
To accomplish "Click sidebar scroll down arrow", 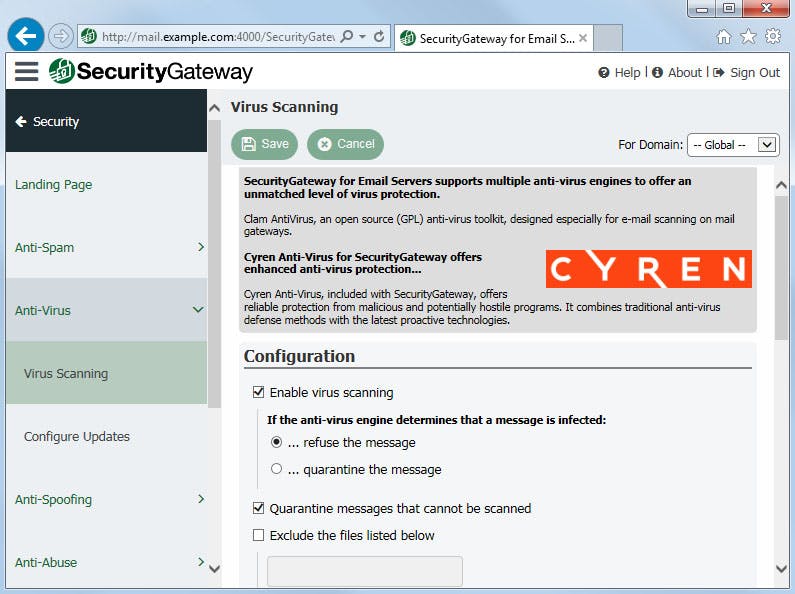I will point(214,569).
